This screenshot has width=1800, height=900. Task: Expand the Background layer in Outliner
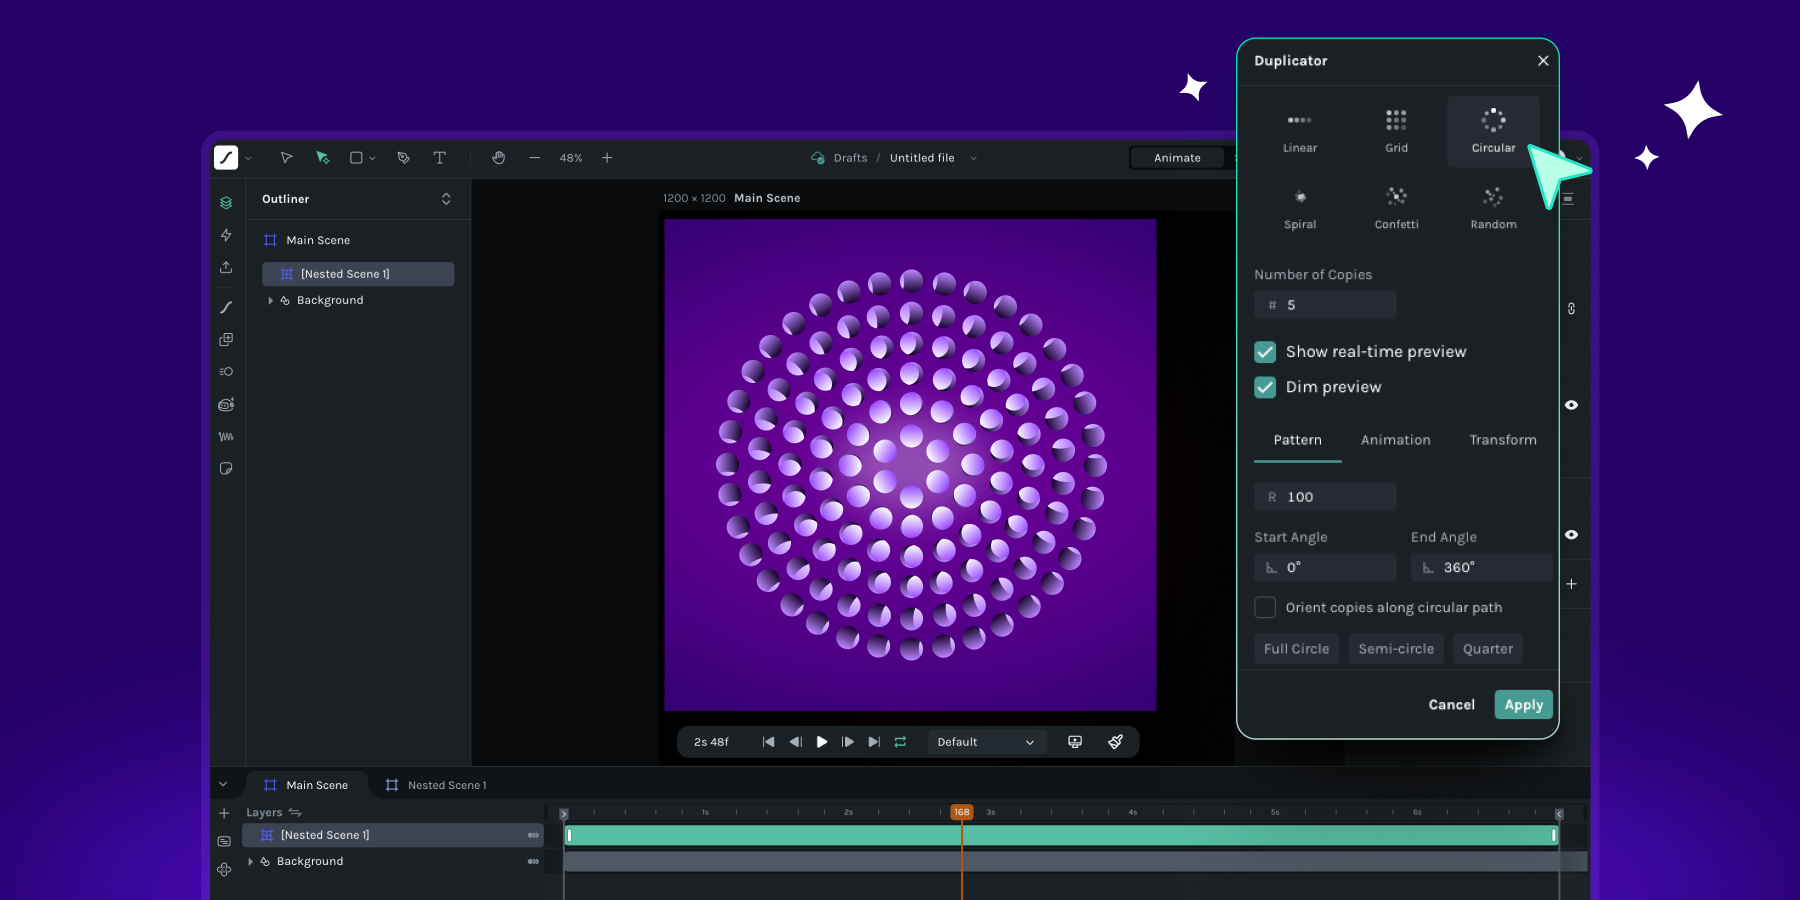click(270, 300)
